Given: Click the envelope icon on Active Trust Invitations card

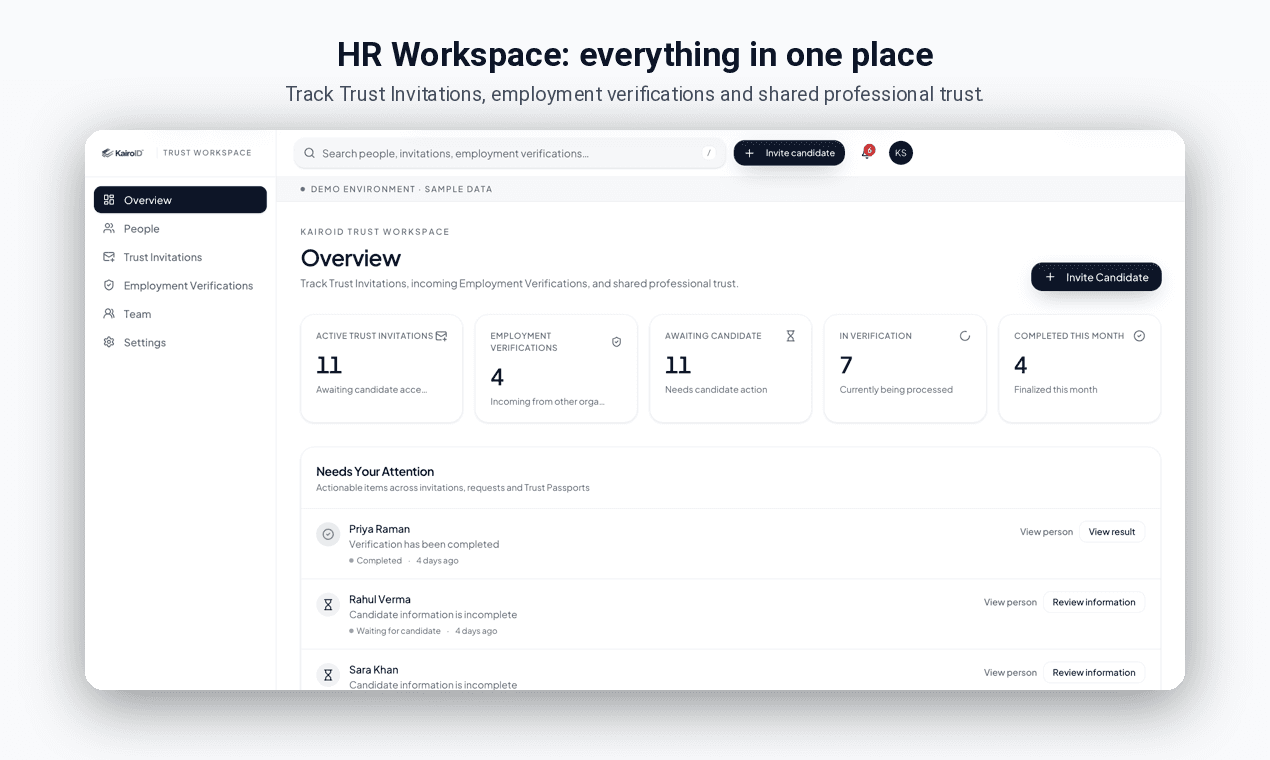Looking at the screenshot, I should pos(441,336).
